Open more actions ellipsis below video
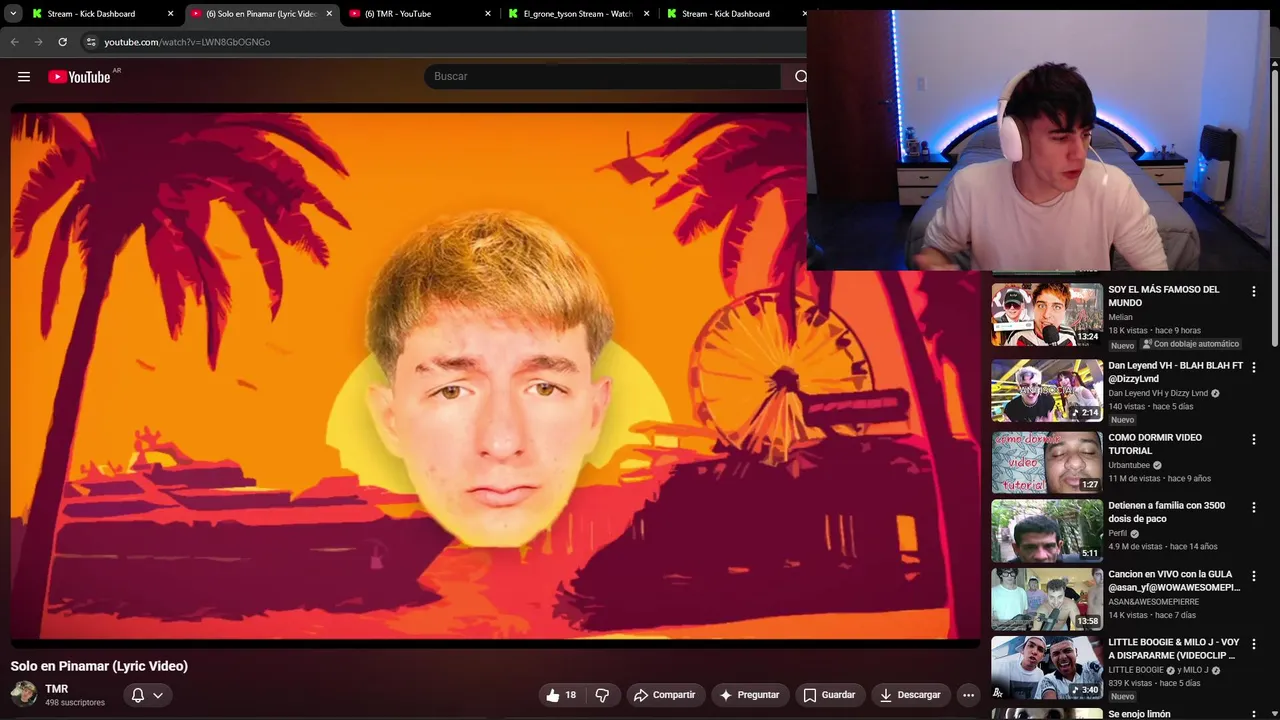The width and height of the screenshot is (1280, 720). (968, 695)
